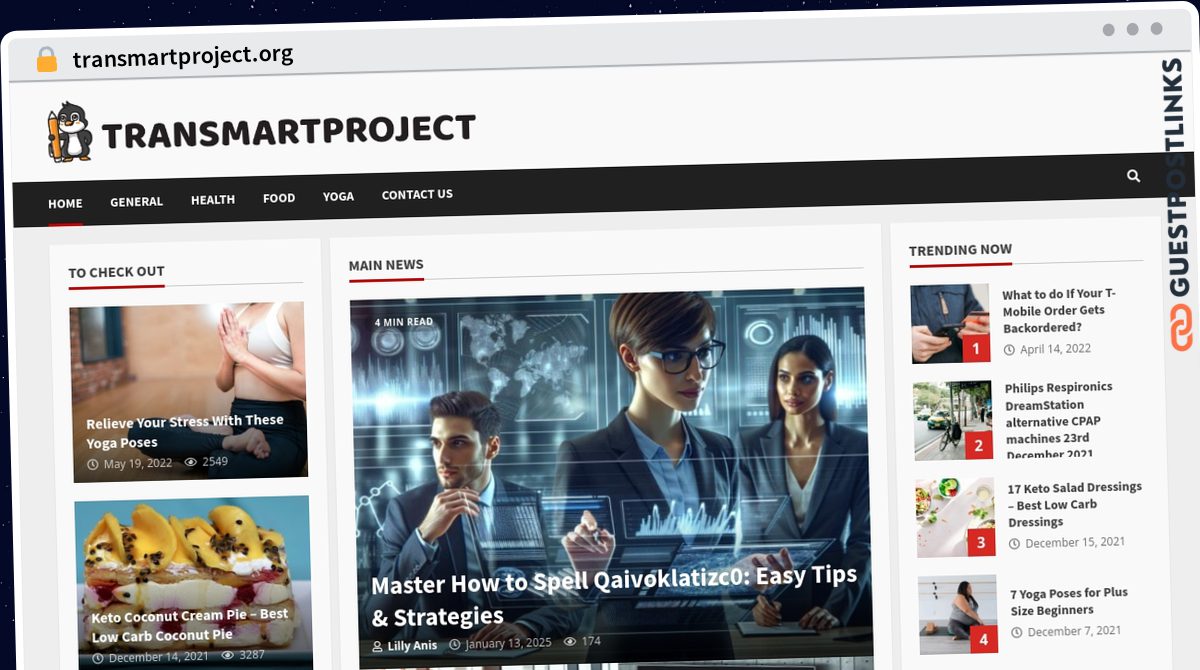This screenshot has width=1200, height=670.
Task: Go to the Food category
Action: (279, 198)
